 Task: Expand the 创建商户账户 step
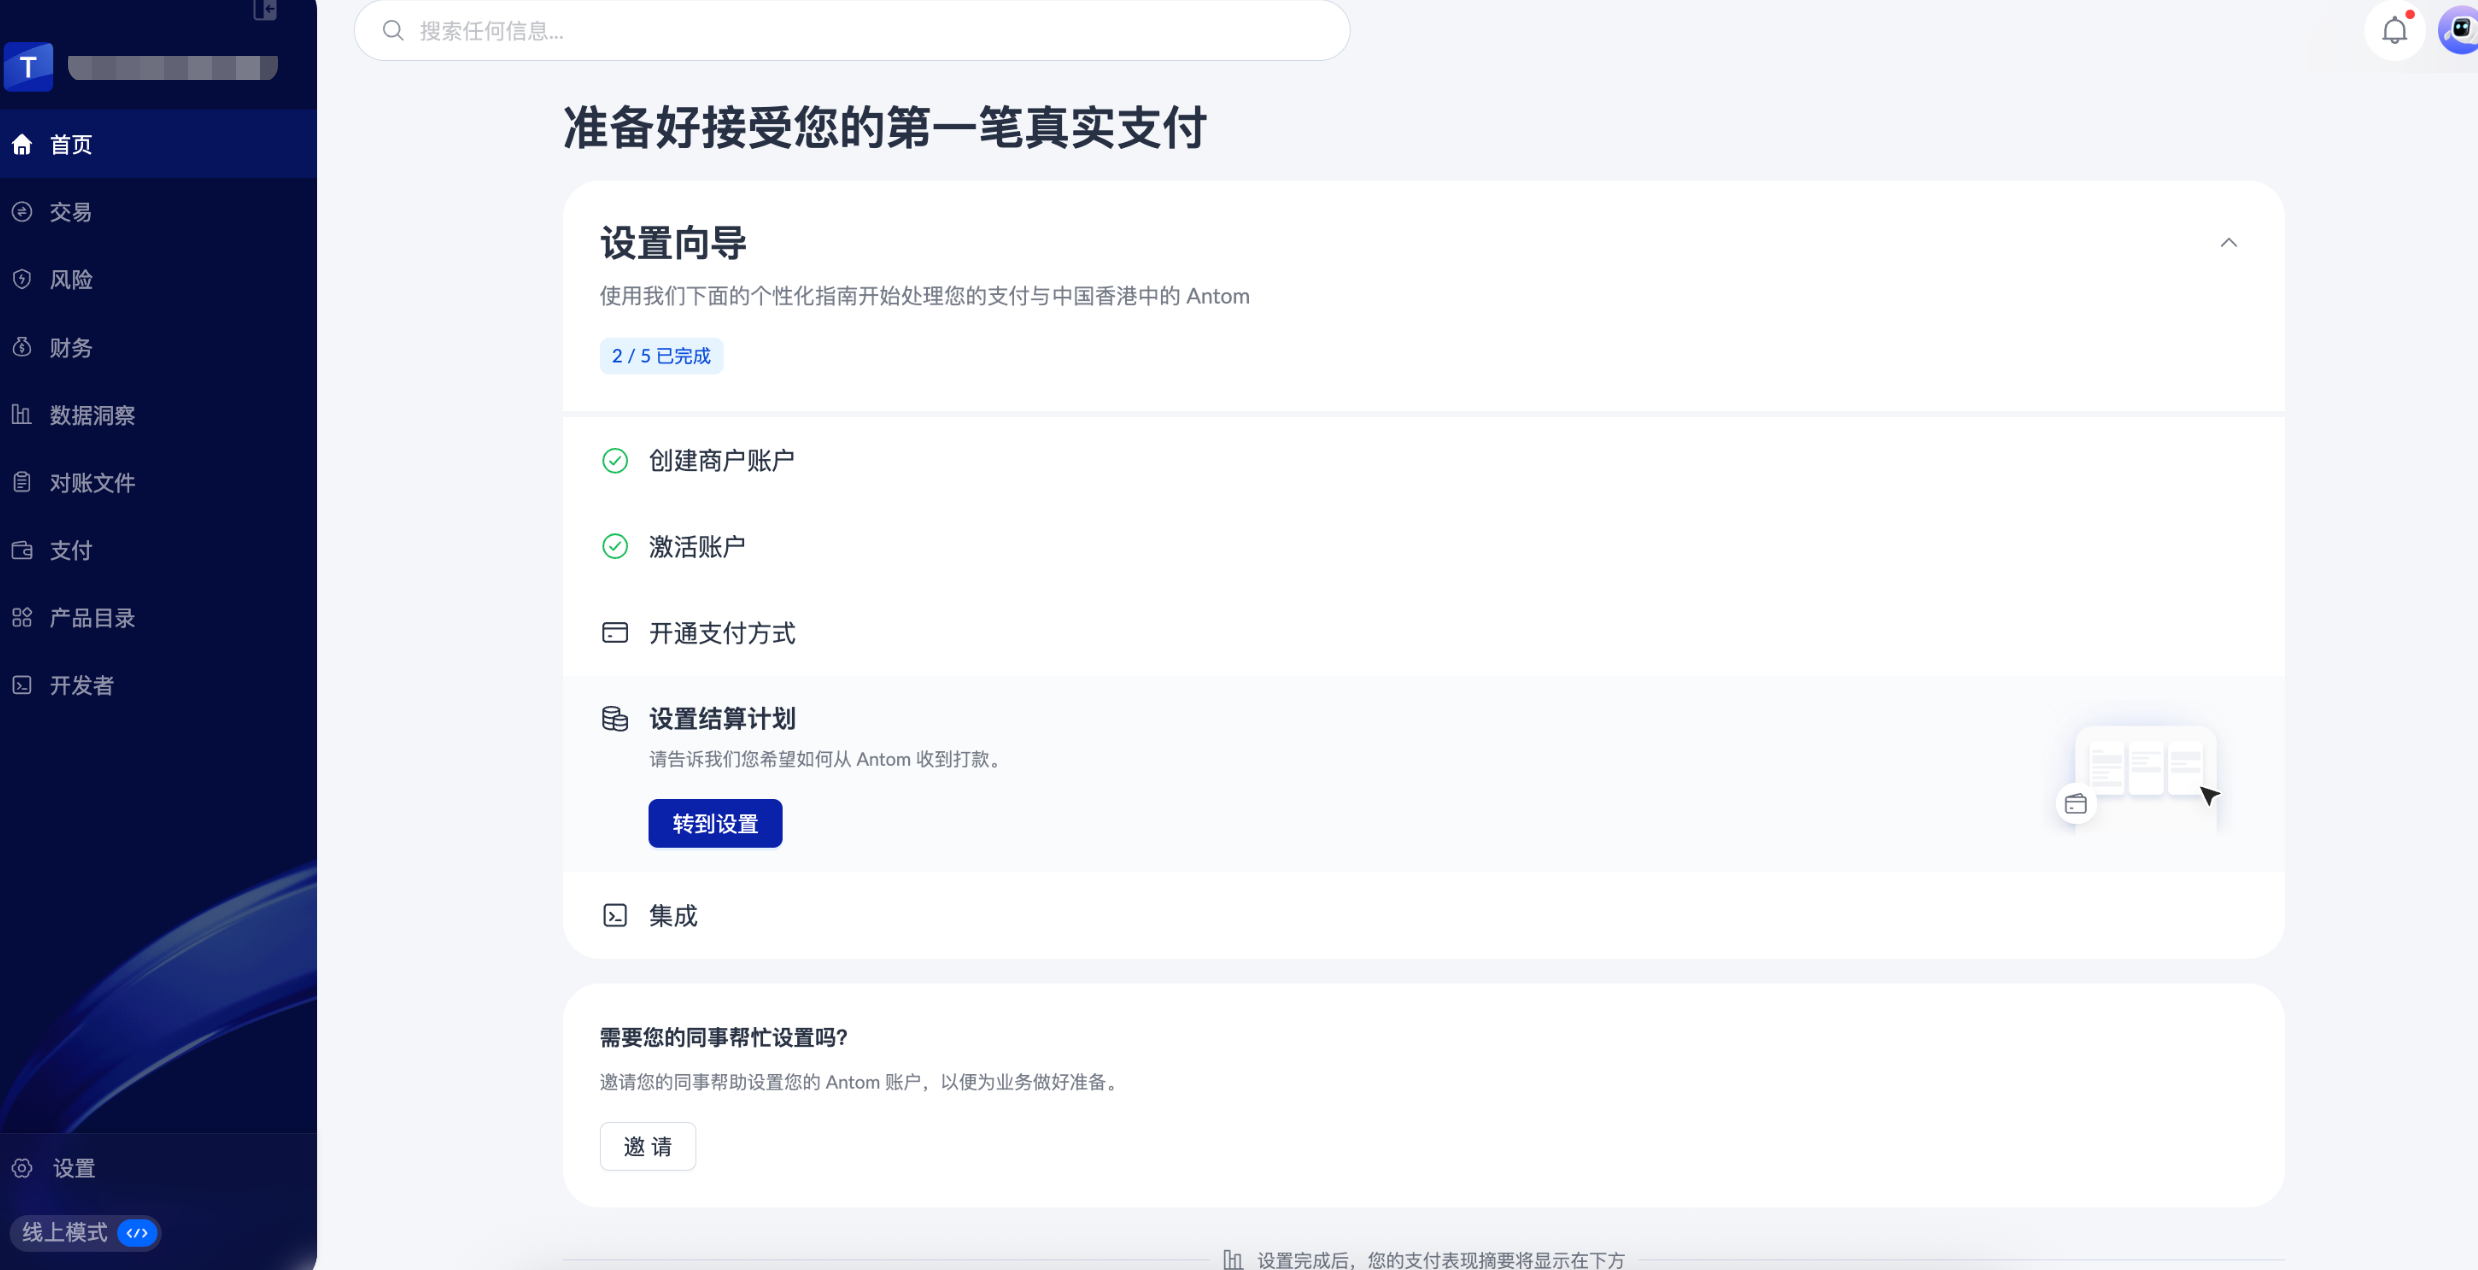pyautogui.click(x=1423, y=460)
